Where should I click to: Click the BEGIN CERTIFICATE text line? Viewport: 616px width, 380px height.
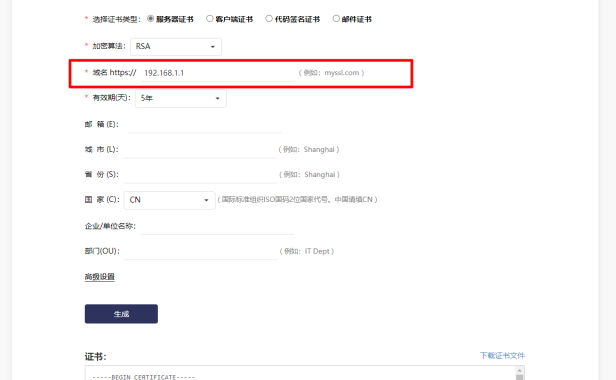[144, 377]
